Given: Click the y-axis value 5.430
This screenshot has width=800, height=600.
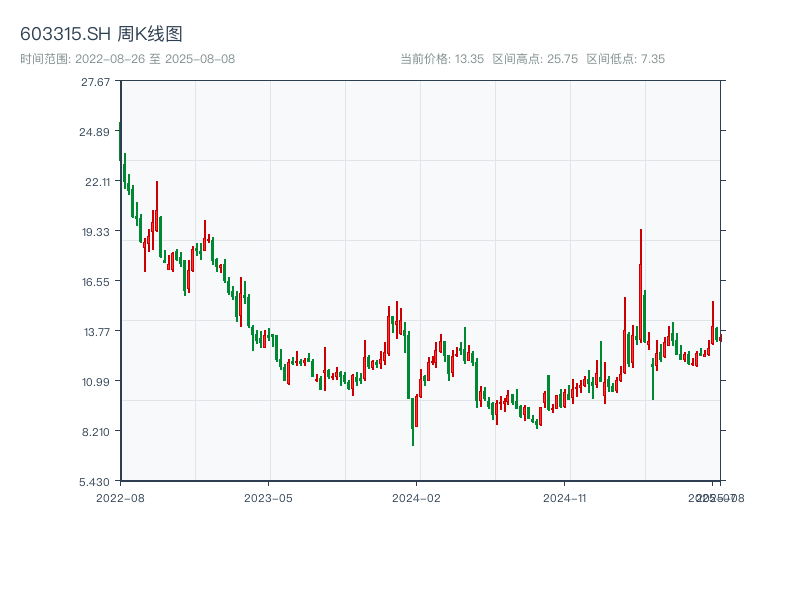Looking at the screenshot, I should 94,482.
